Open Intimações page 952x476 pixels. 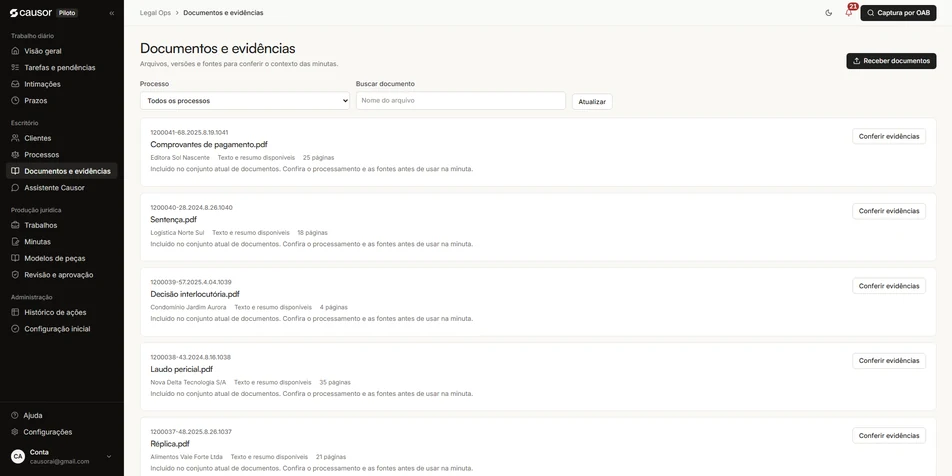[61, 84]
